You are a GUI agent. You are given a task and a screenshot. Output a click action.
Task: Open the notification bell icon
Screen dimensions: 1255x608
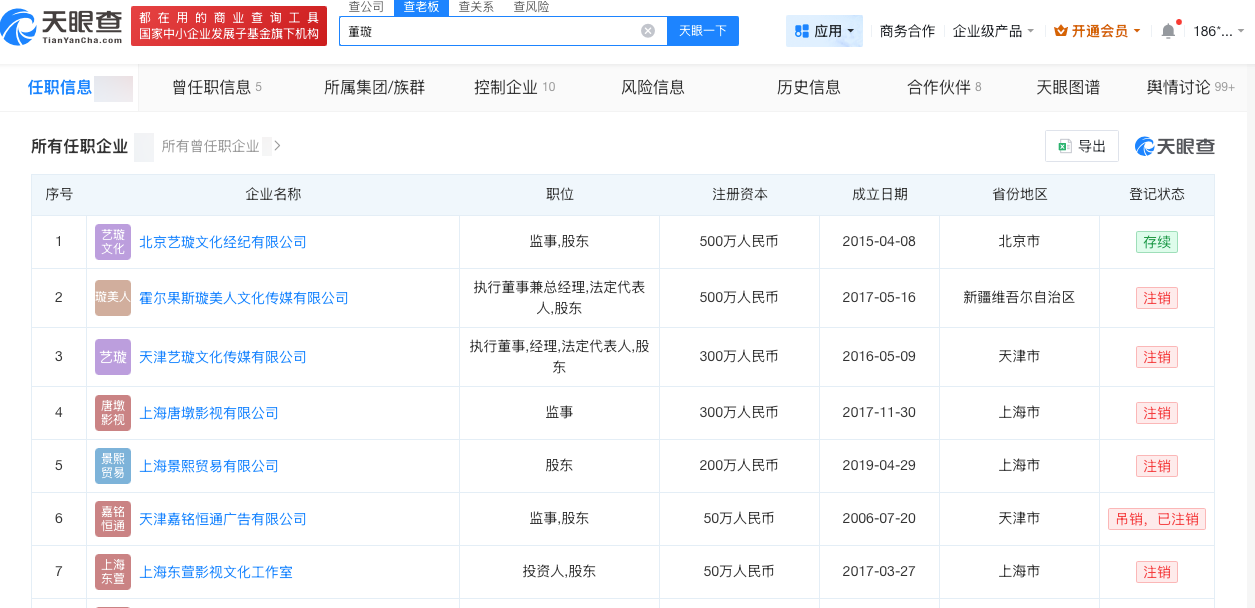[x=1166, y=31]
